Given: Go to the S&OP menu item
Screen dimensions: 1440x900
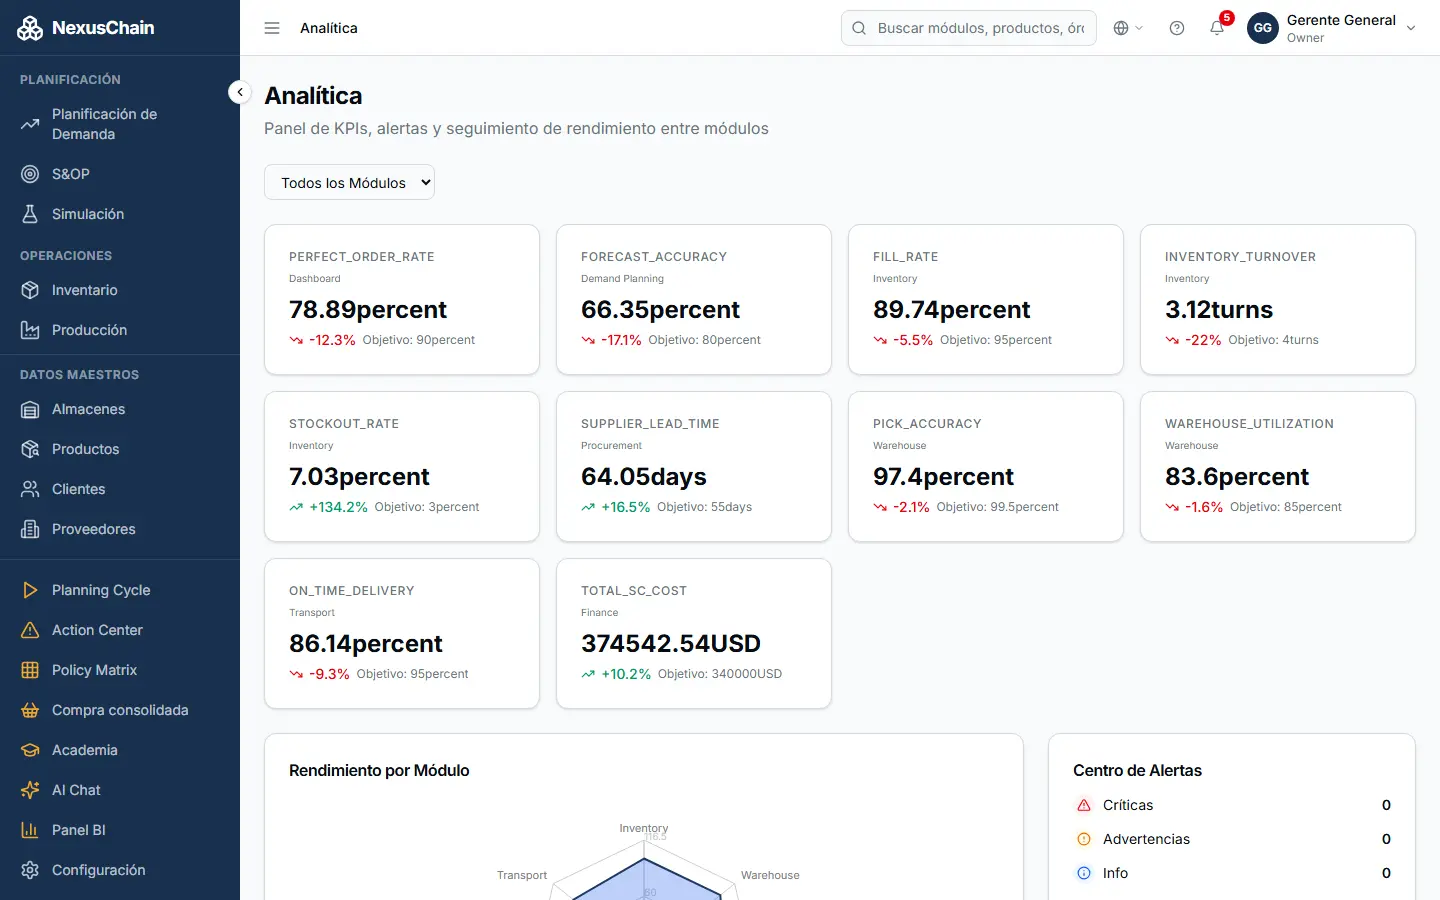Looking at the screenshot, I should [120, 174].
